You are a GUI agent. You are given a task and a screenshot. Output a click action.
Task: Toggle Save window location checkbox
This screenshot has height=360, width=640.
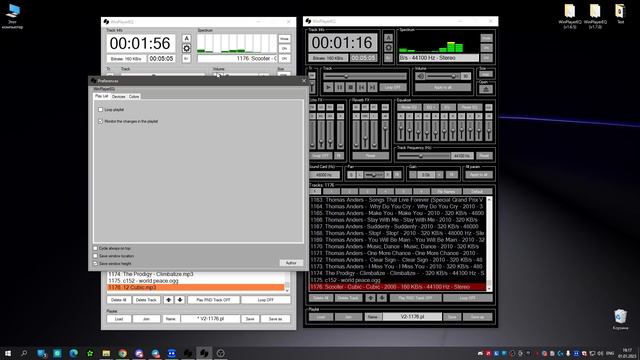(x=96, y=256)
